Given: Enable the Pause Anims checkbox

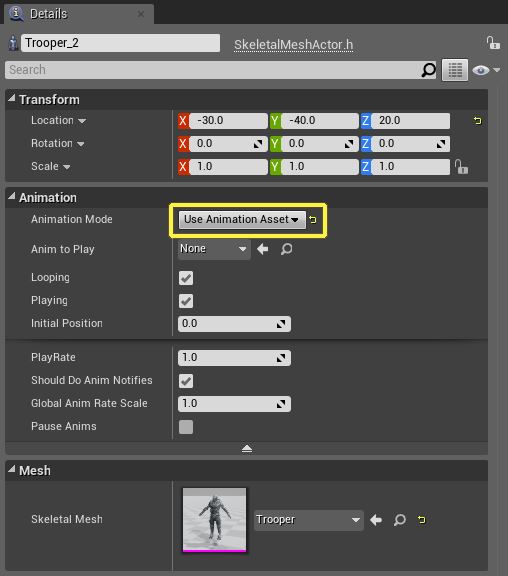Looking at the screenshot, I should point(186,427).
